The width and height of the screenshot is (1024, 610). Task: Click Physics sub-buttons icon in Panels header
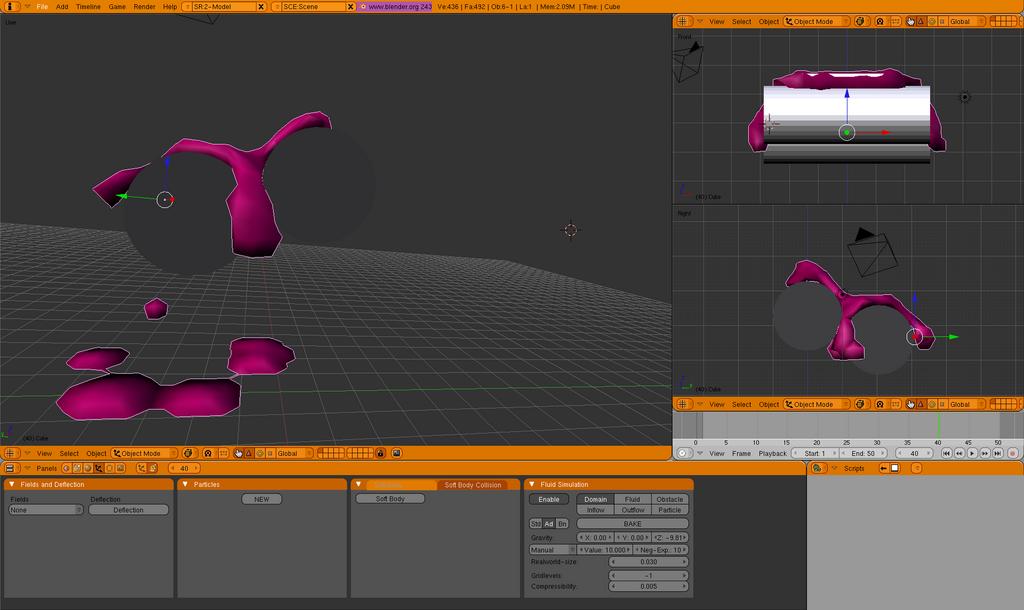pyautogui.click(x=152, y=468)
